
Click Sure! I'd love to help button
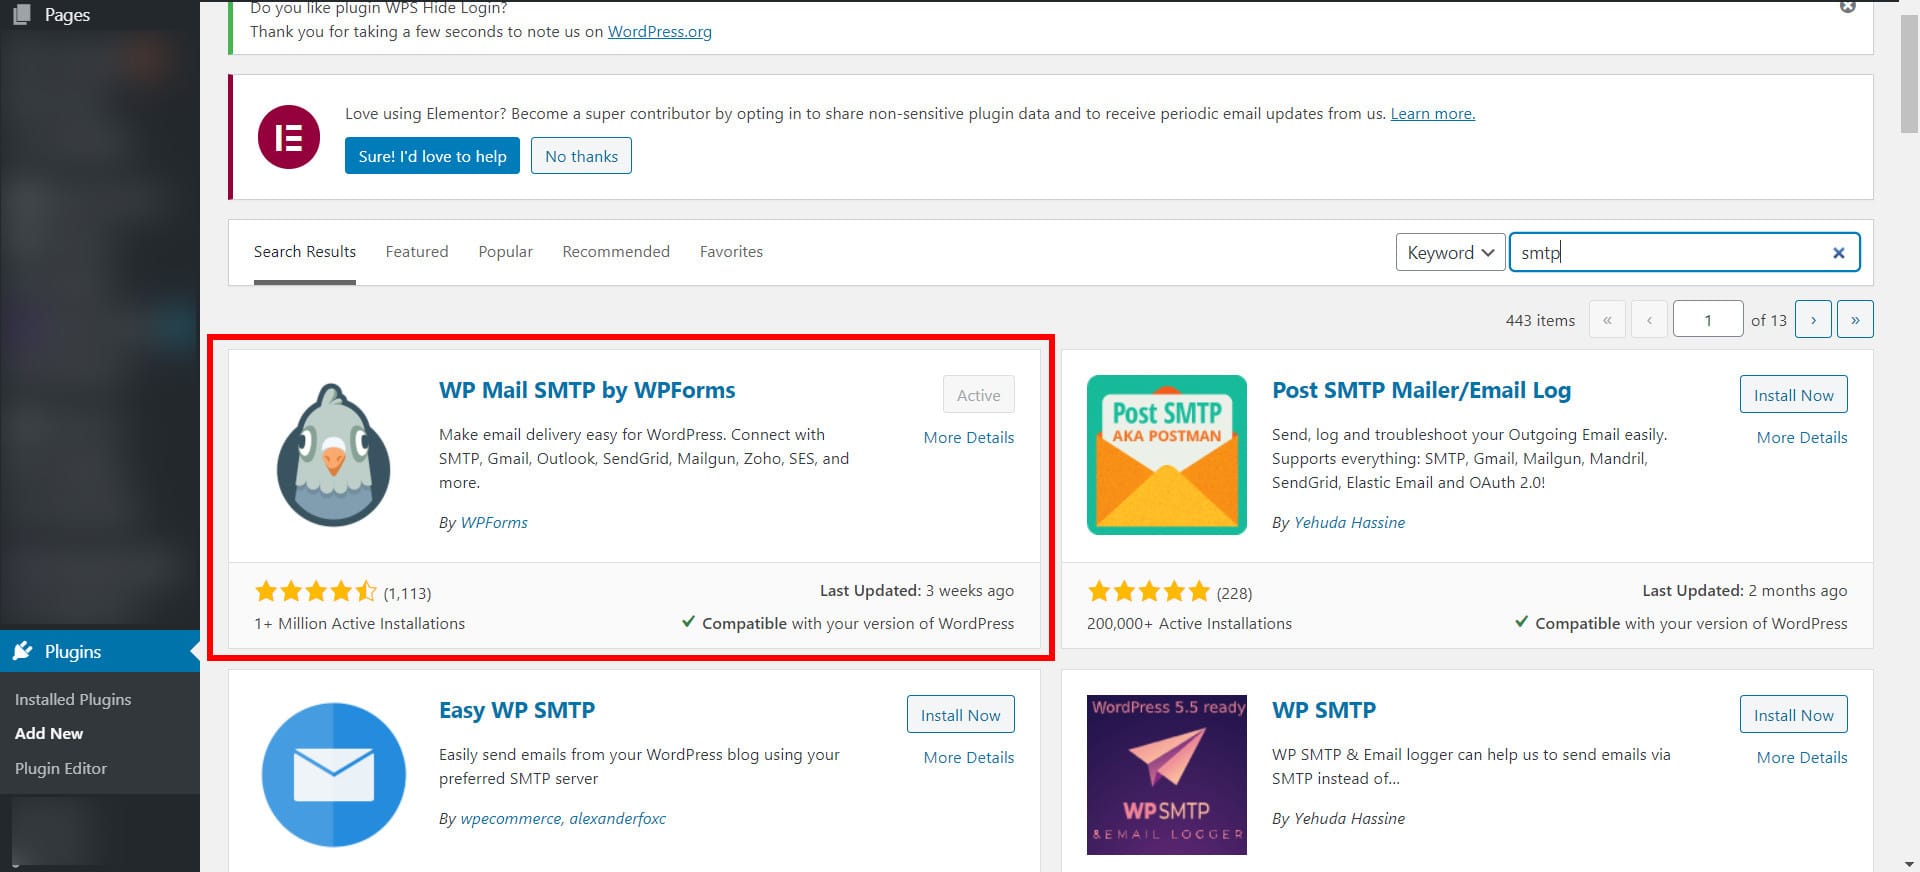pyautogui.click(x=432, y=156)
